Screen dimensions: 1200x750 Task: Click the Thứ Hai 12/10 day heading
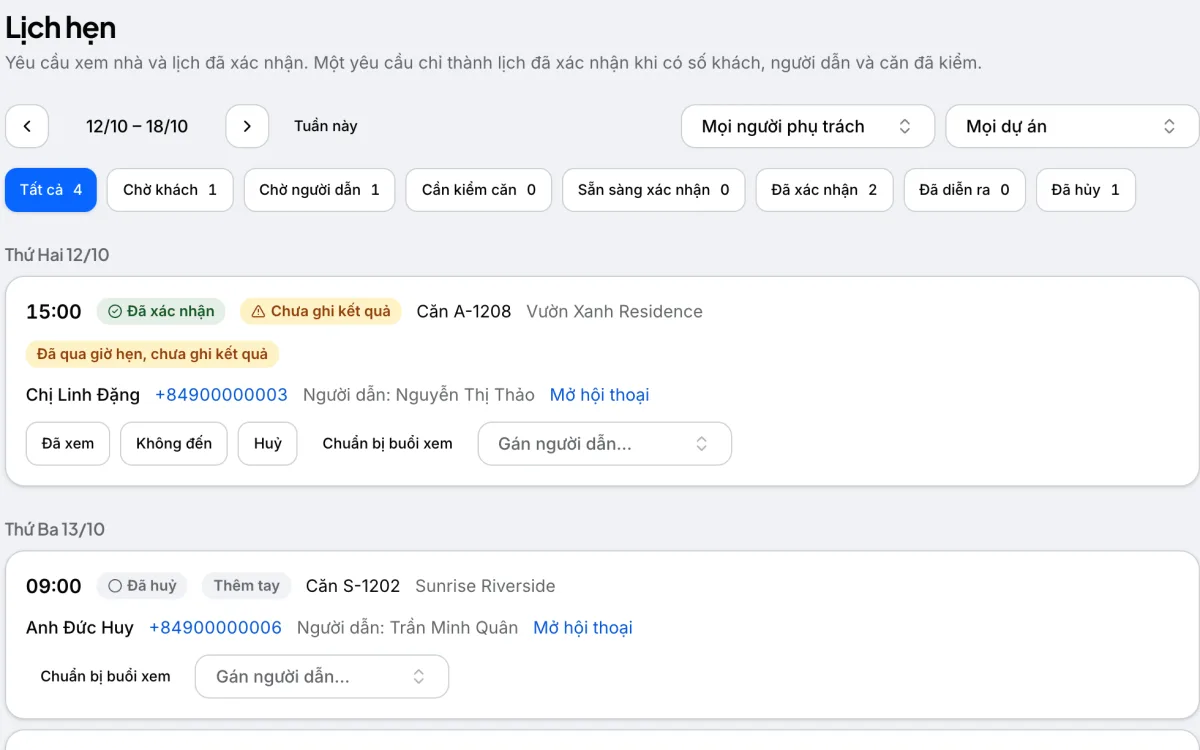57,255
